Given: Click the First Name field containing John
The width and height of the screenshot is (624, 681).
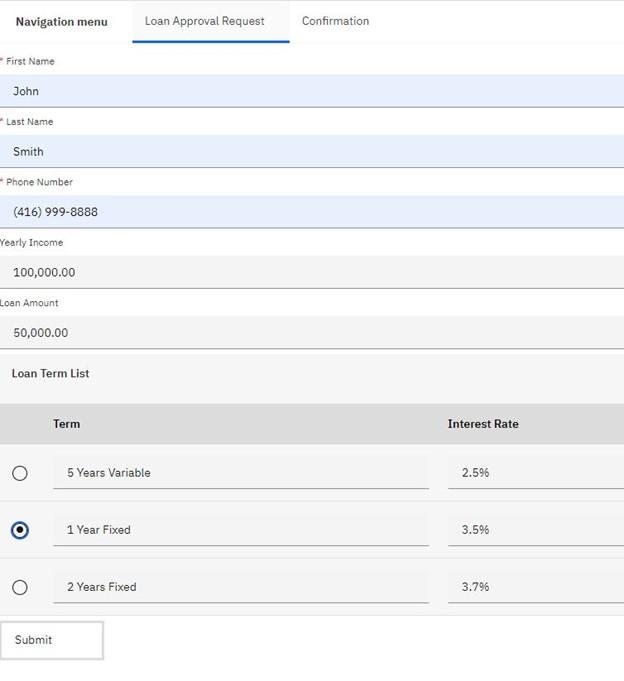Looking at the screenshot, I should click(x=312, y=91).
